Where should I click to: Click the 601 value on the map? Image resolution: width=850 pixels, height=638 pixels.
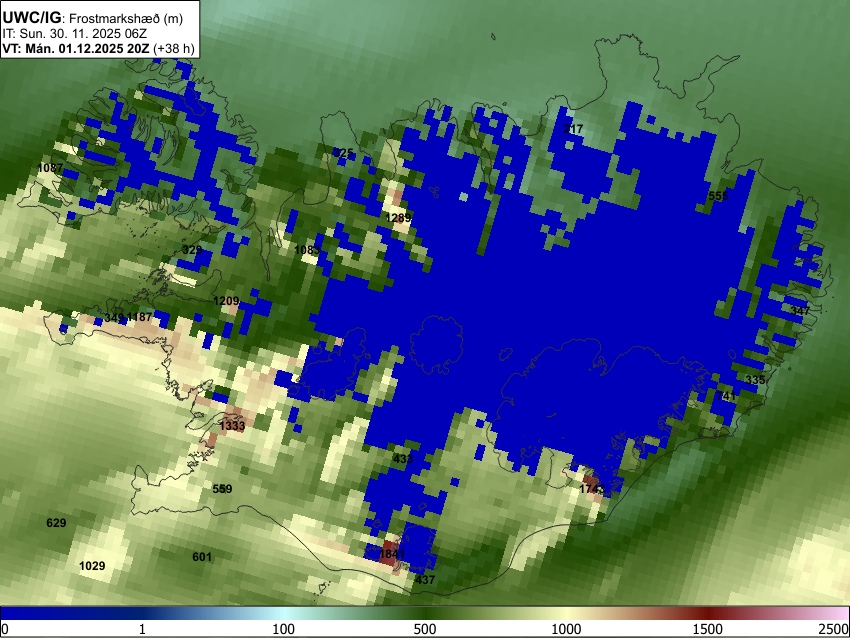pos(202,557)
